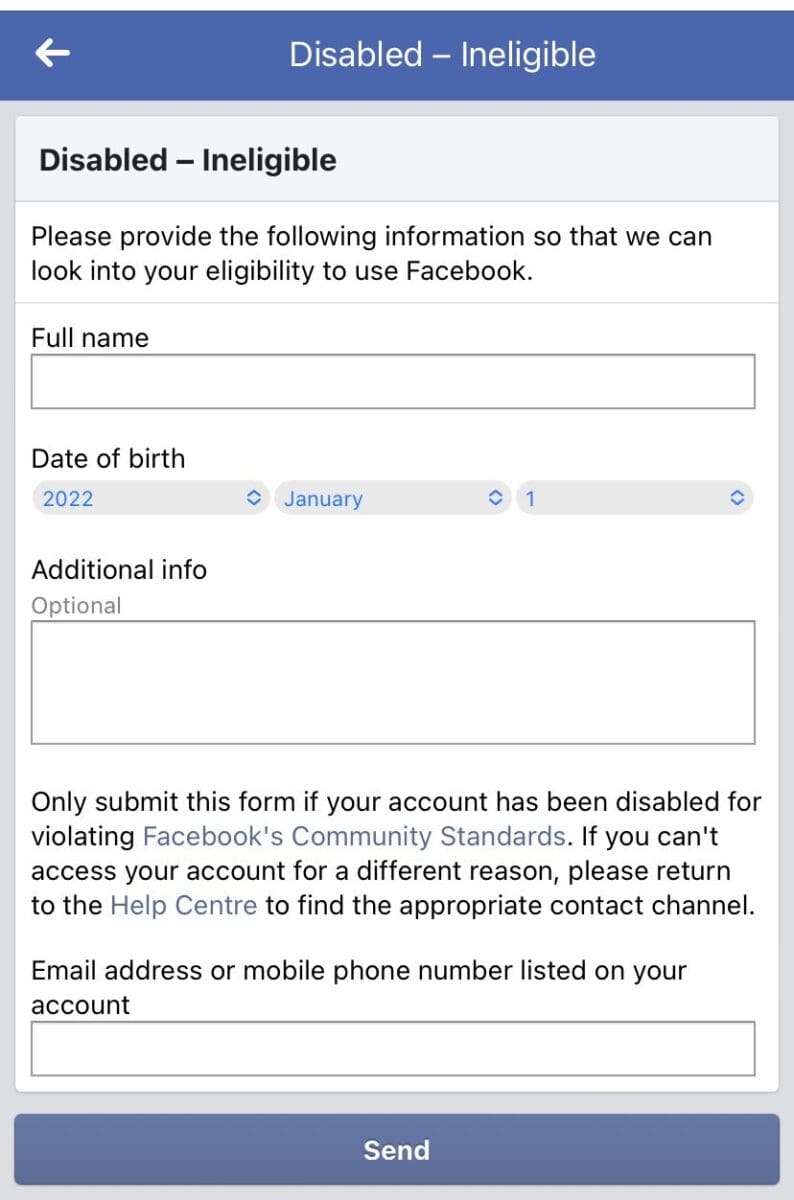
Task: Click the bold 'Disabled – Ineligible' card heading
Action: tap(188, 160)
